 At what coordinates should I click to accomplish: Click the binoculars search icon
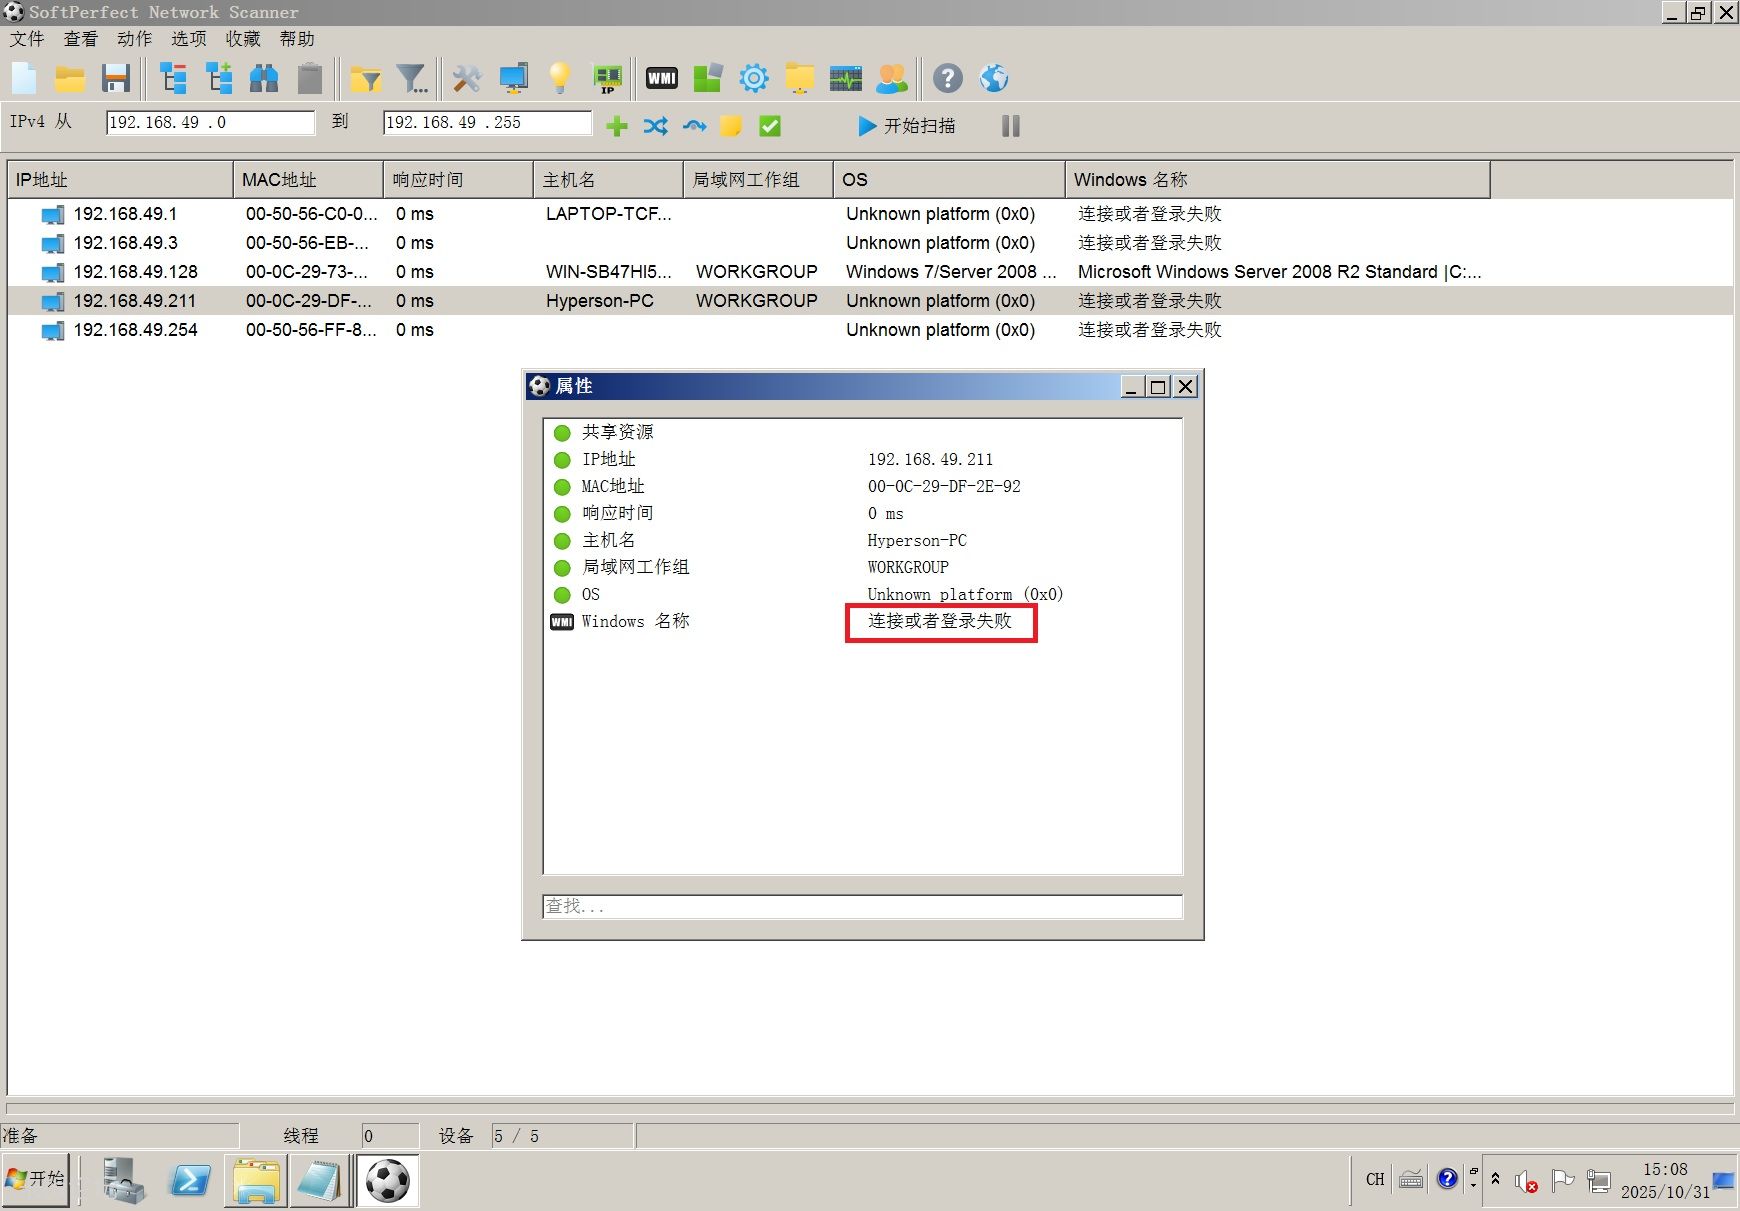(x=264, y=78)
